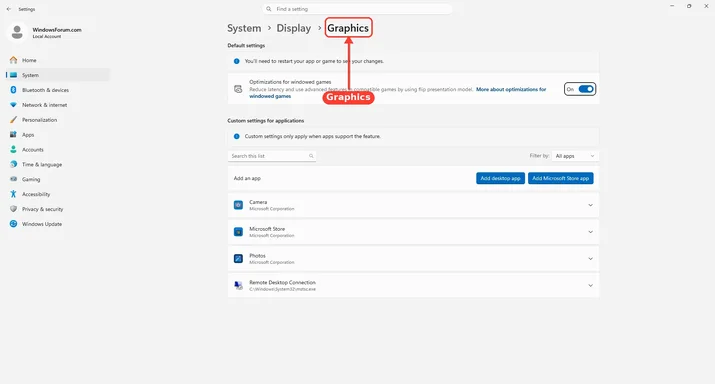This screenshot has width=715, height=384.
Task: Click the info icon beside restart notice
Action: pos(237,61)
